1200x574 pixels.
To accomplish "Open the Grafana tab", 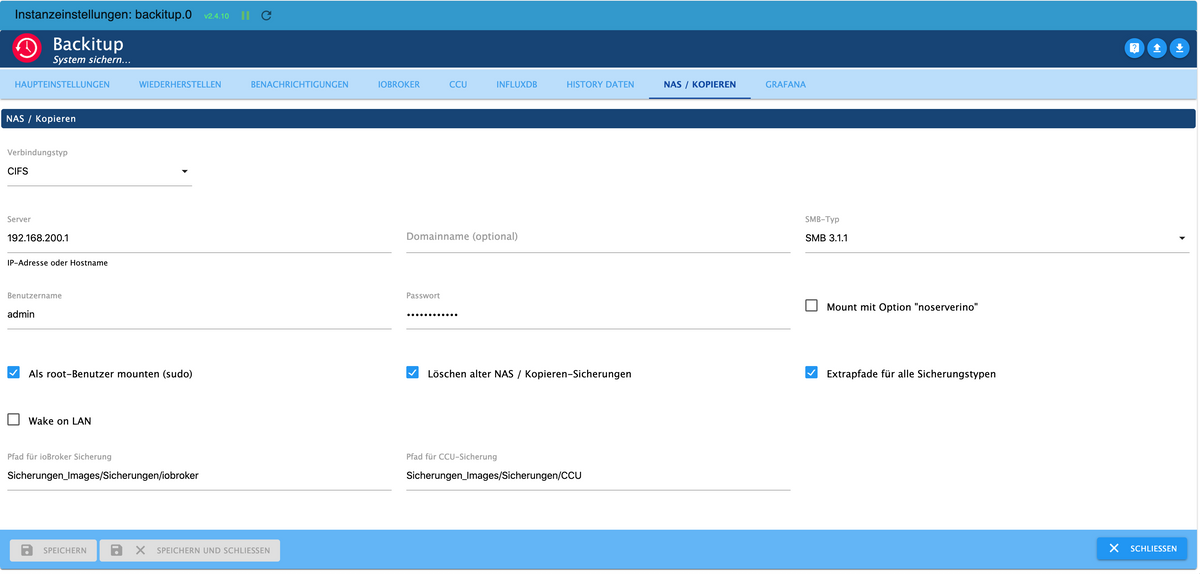I will click(786, 84).
